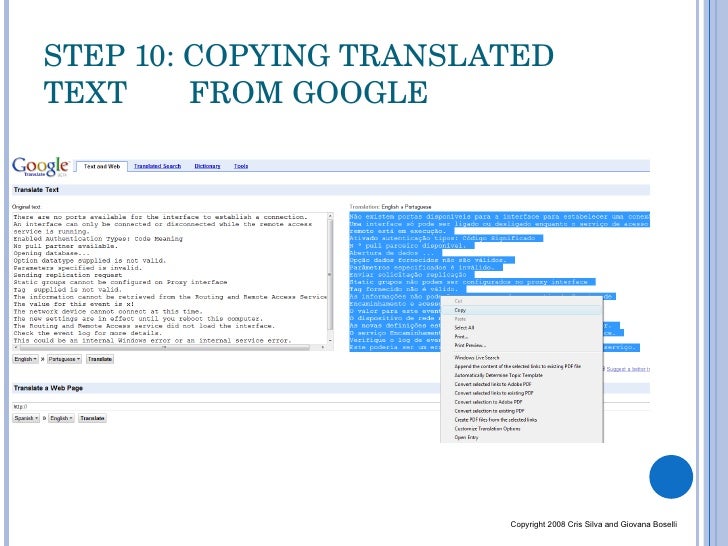Choose Print Preview... in context menu
The height and width of the screenshot is (546, 728).
pyautogui.click(x=521, y=345)
